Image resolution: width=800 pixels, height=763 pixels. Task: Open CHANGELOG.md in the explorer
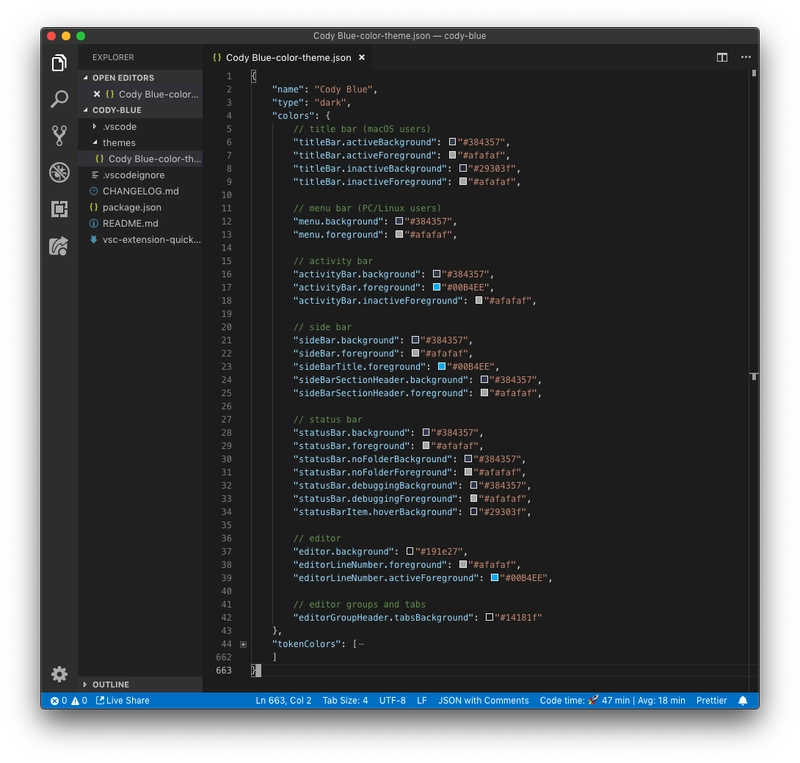click(140, 191)
